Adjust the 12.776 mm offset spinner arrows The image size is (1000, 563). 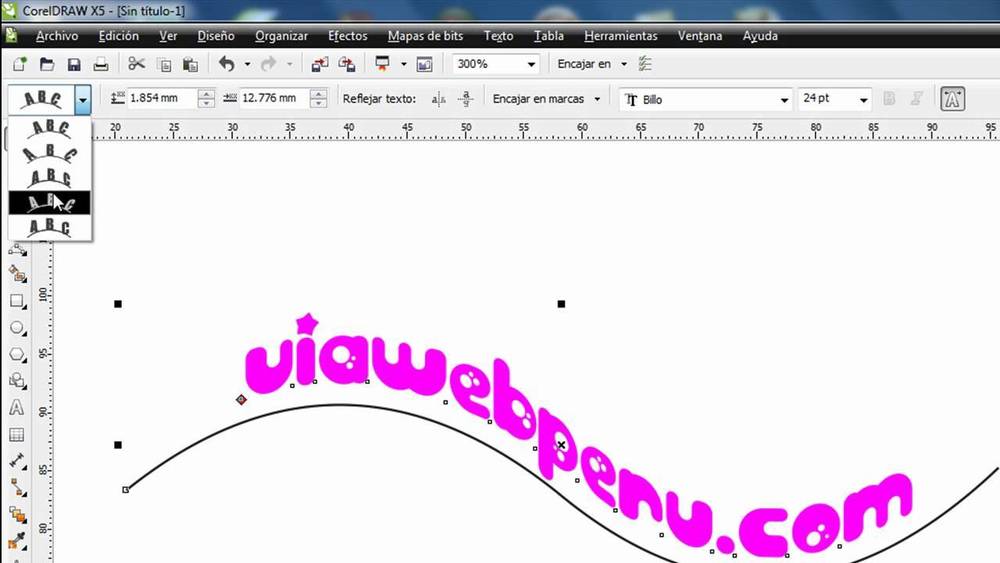tap(318, 98)
